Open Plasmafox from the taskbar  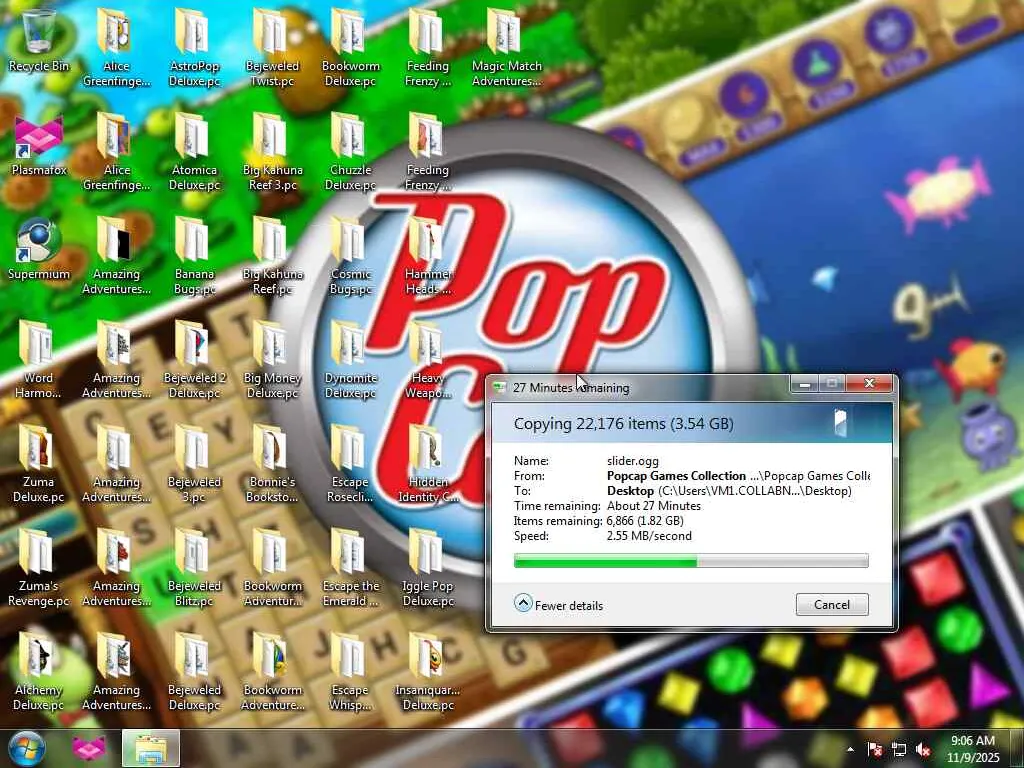tap(89, 748)
